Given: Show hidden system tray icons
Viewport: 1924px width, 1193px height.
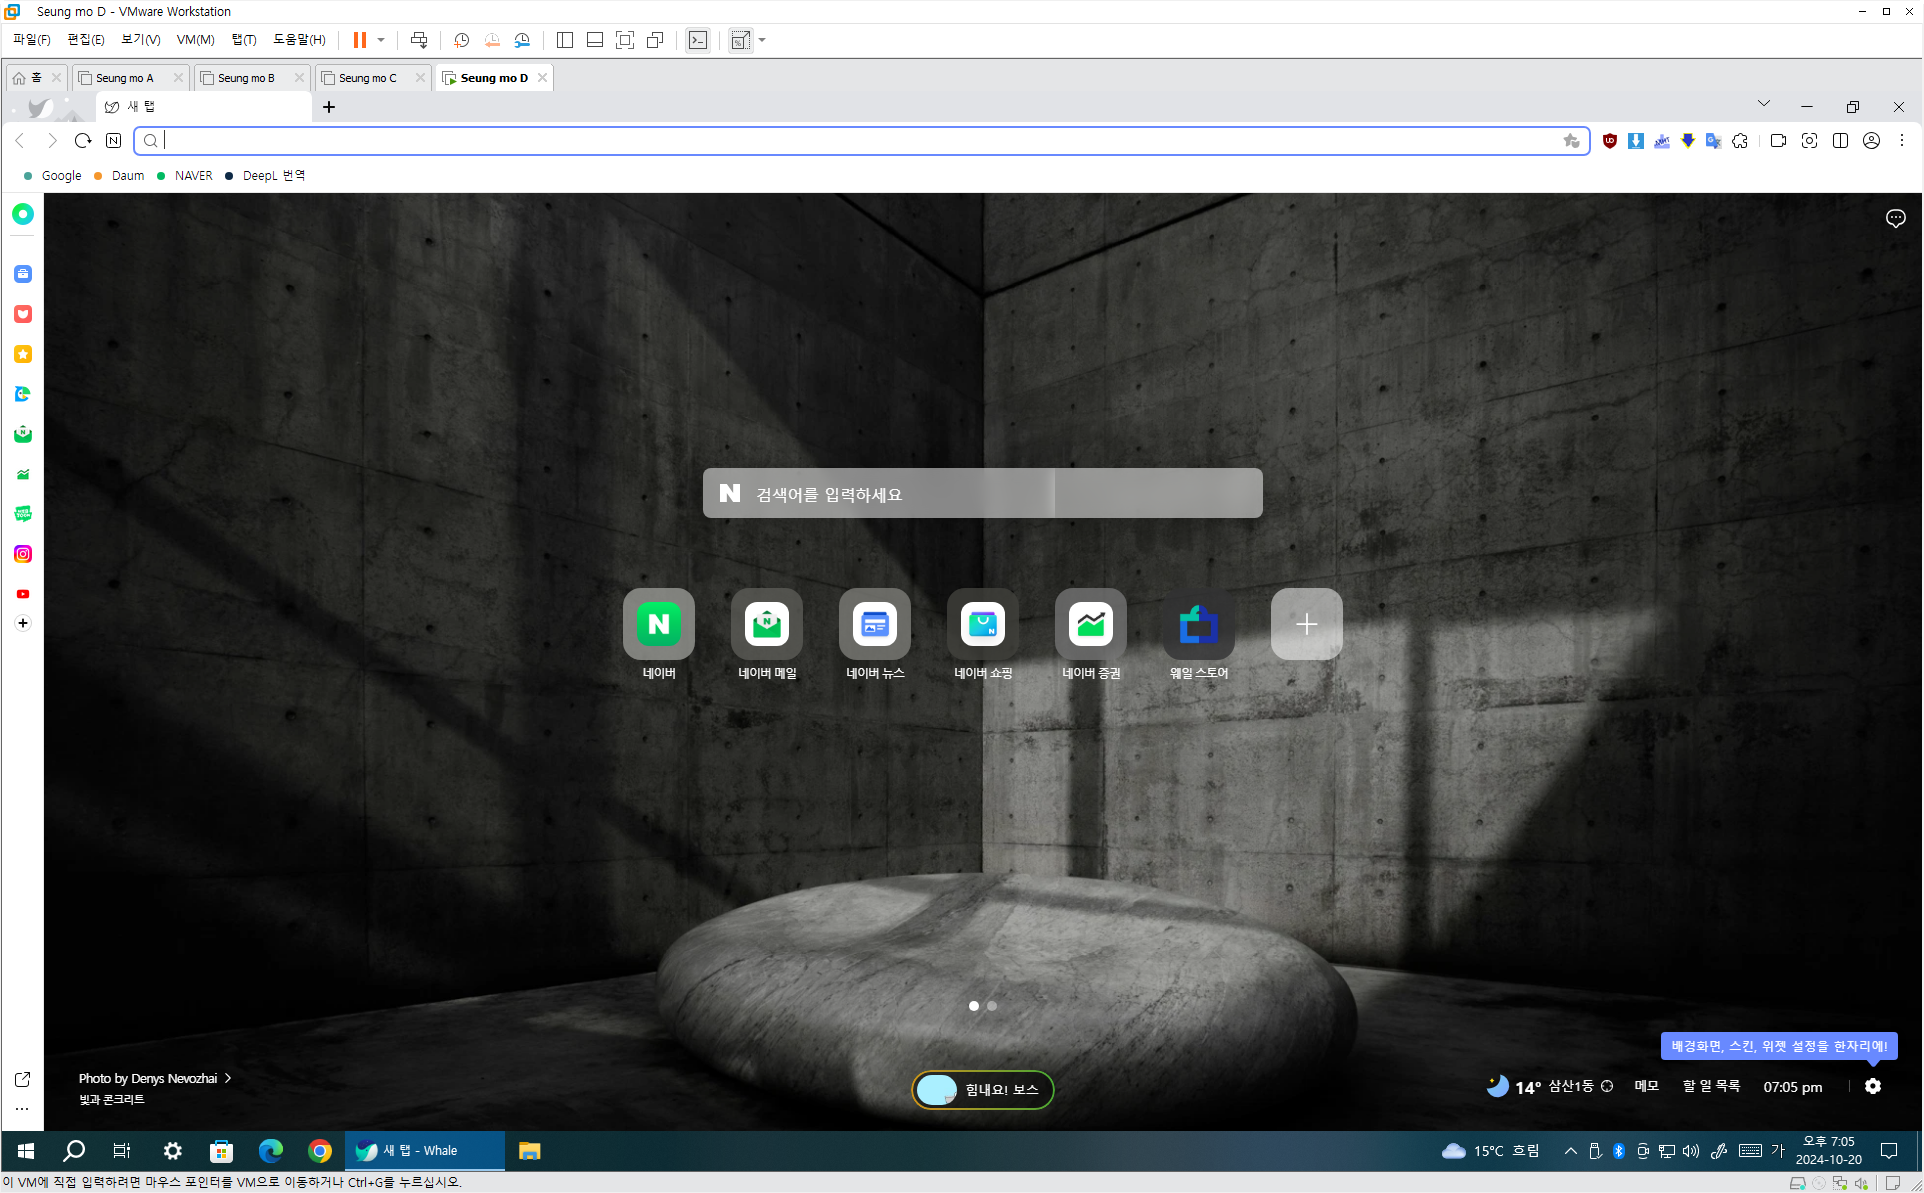Looking at the screenshot, I should pyautogui.click(x=1570, y=1151).
